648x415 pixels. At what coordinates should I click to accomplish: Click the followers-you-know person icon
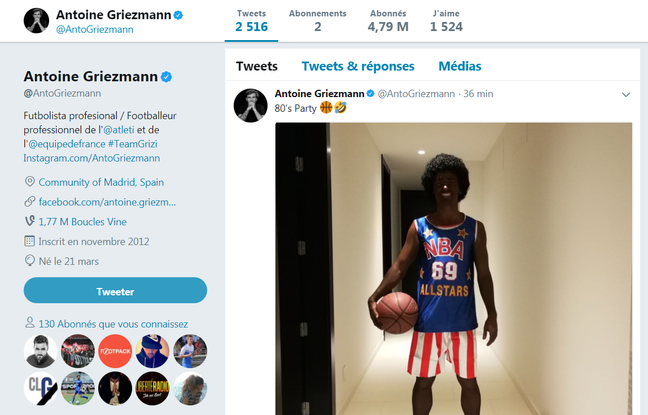pyautogui.click(x=29, y=324)
